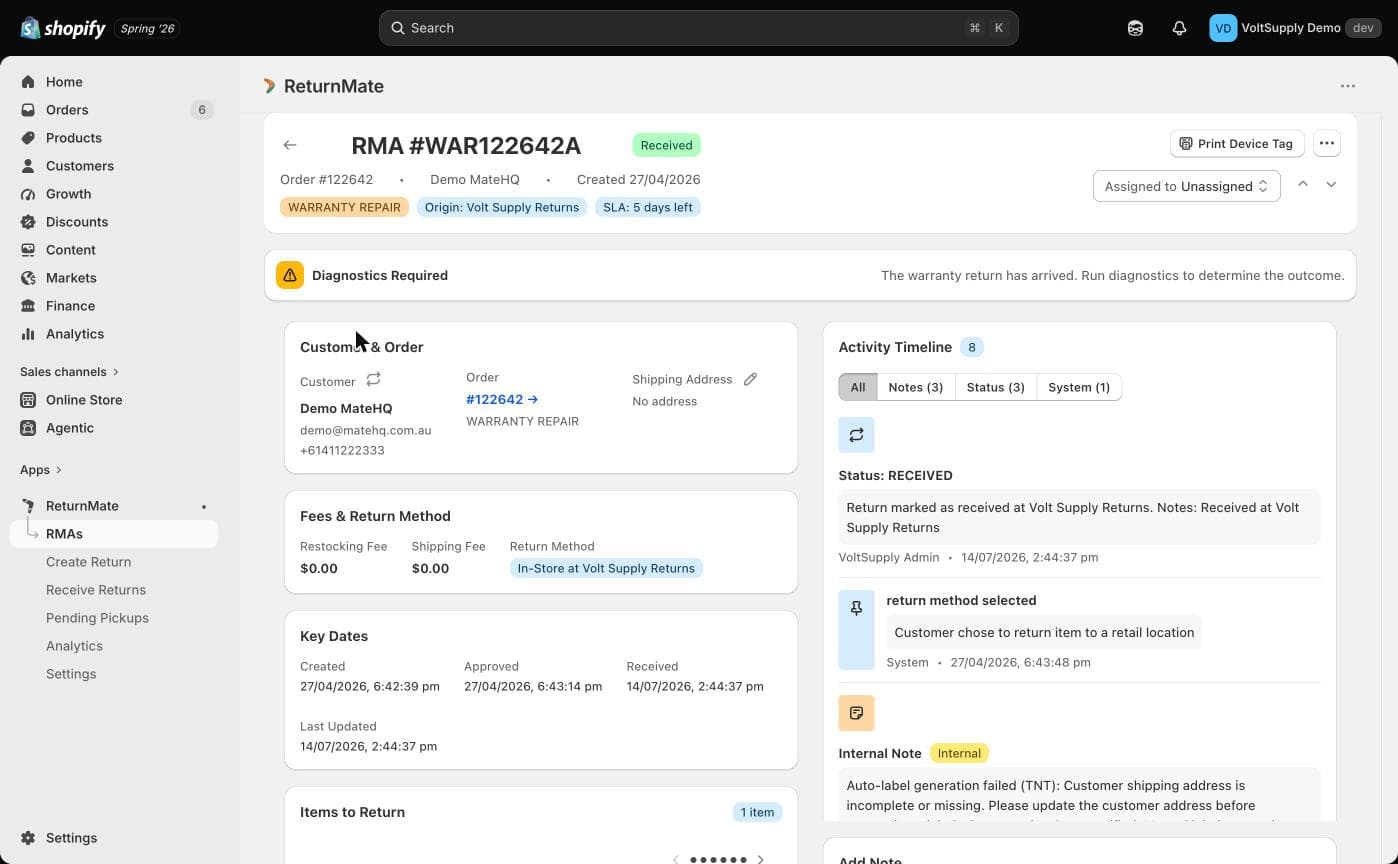Click customer email demo@matehq.com.au
The image size is (1398, 864).
click(366, 430)
